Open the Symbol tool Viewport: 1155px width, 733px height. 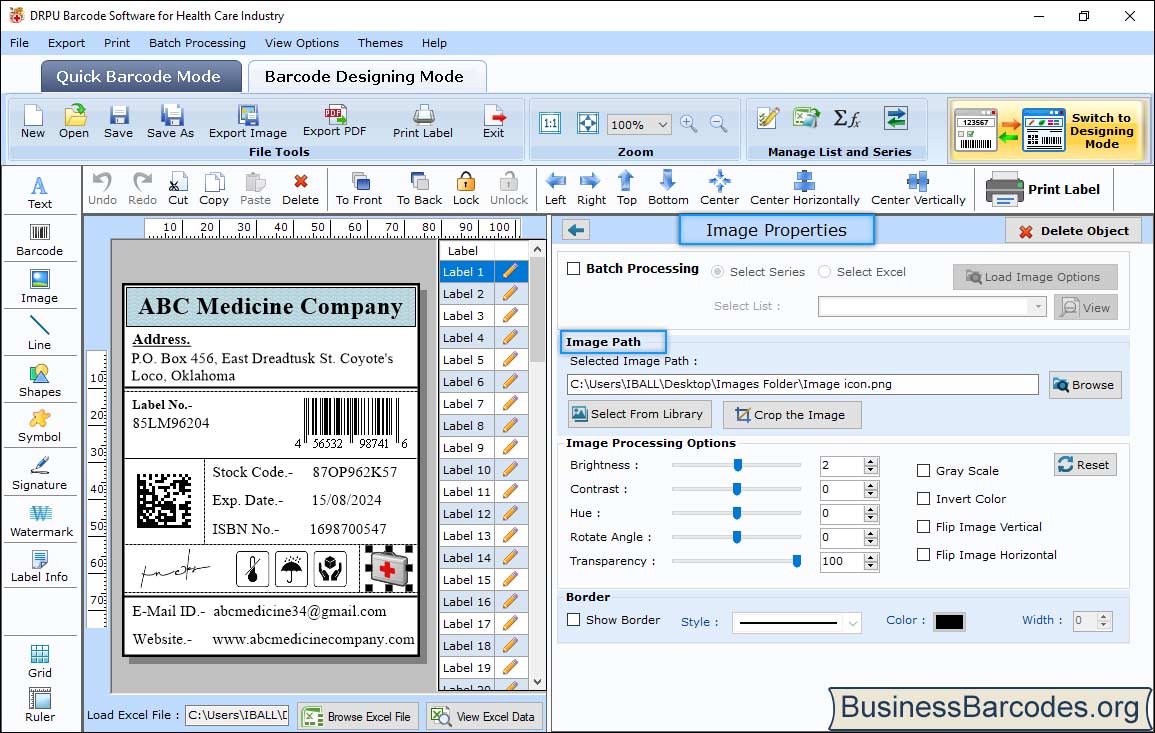click(40, 427)
